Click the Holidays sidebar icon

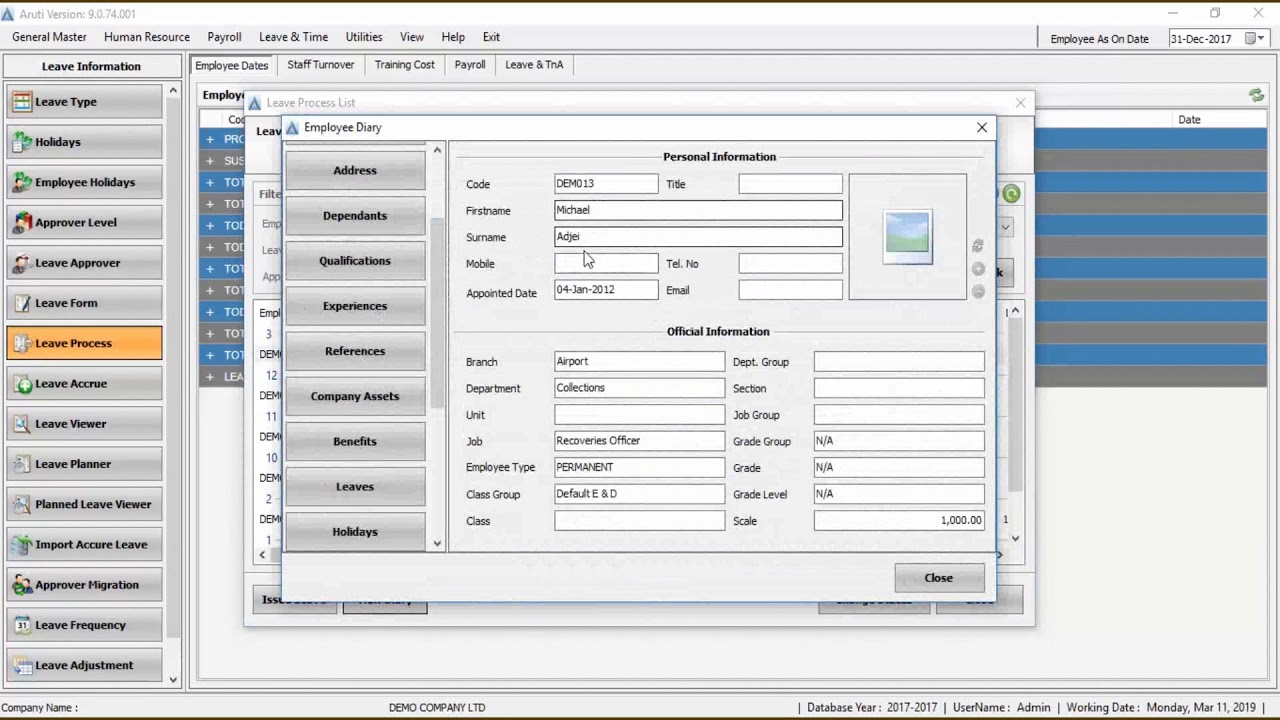(22, 142)
